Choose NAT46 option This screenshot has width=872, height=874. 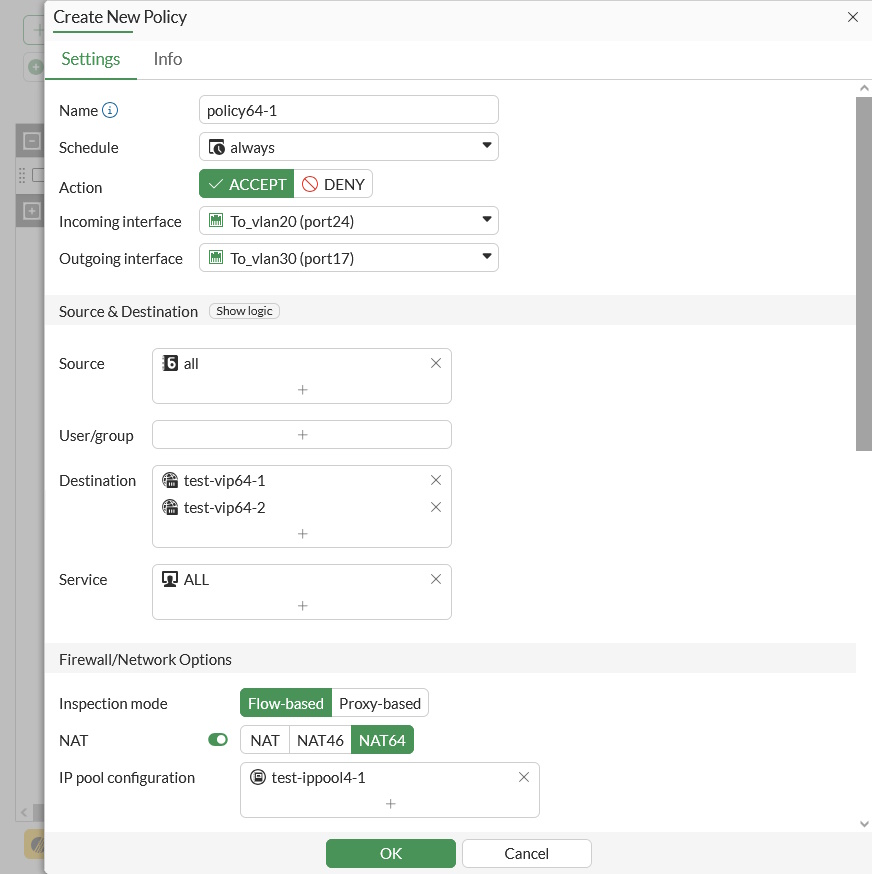click(320, 740)
